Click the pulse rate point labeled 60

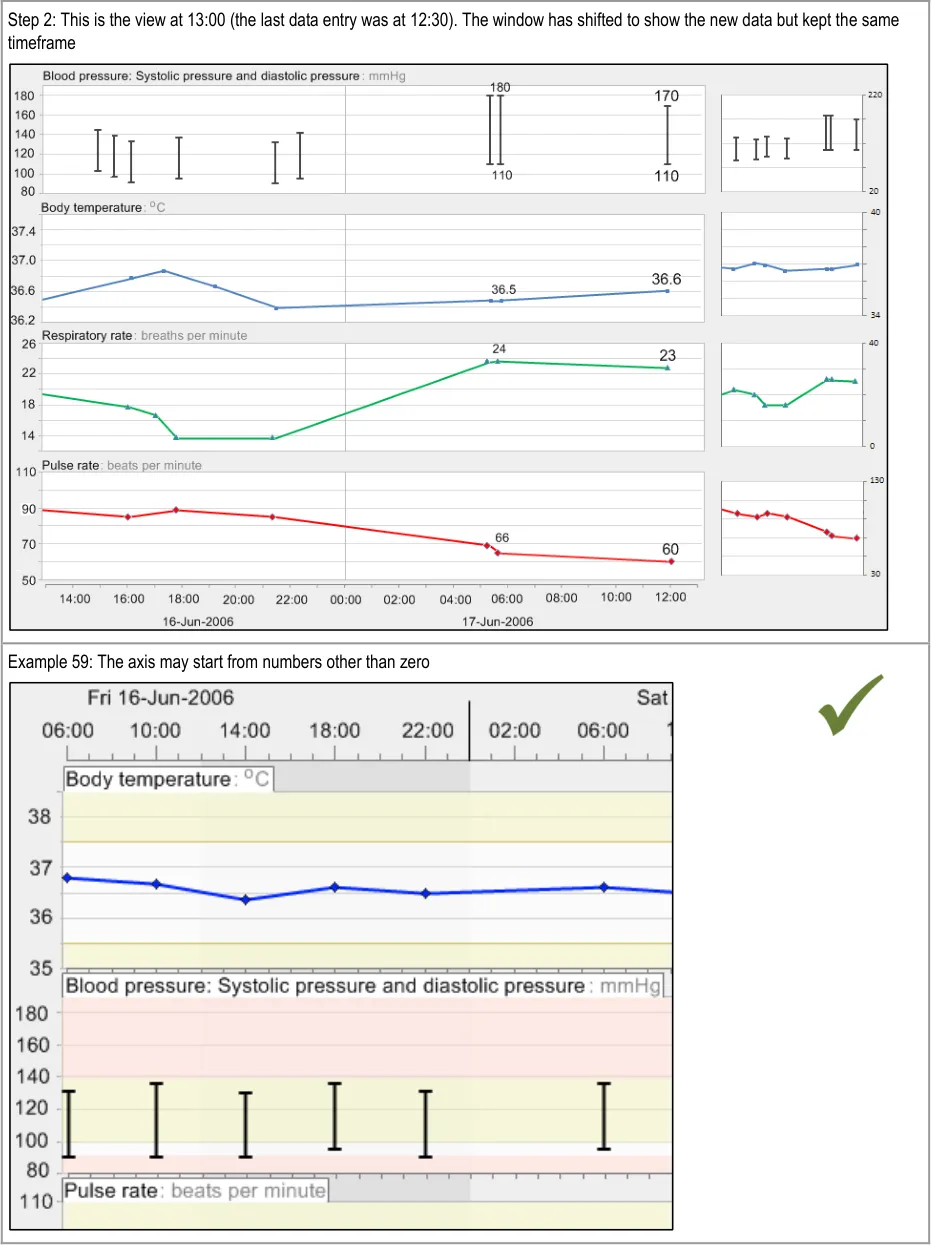pos(671,561)
